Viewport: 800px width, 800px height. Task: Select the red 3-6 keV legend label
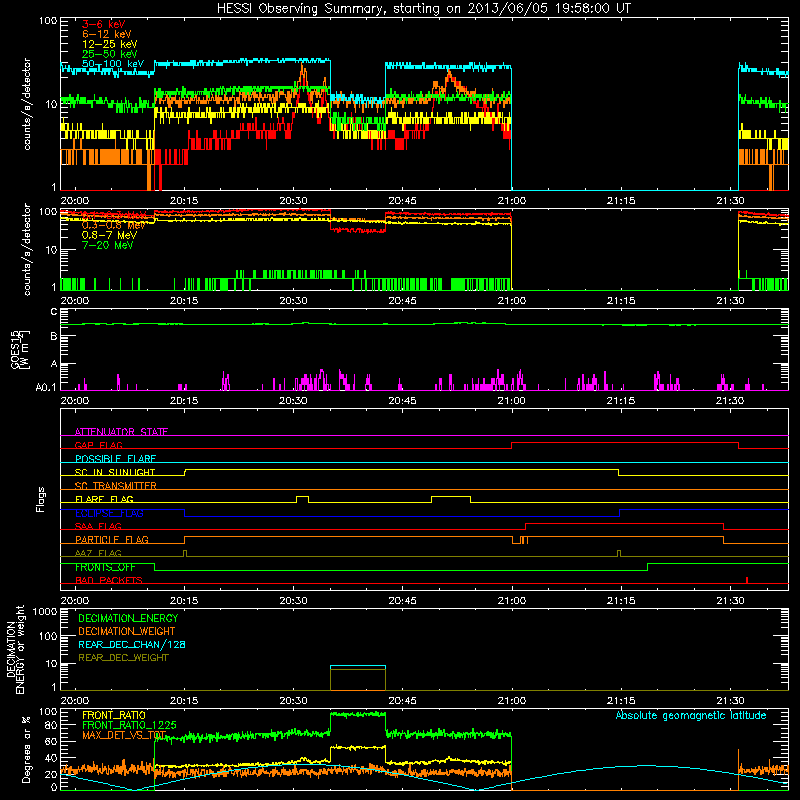pos(104,24)
